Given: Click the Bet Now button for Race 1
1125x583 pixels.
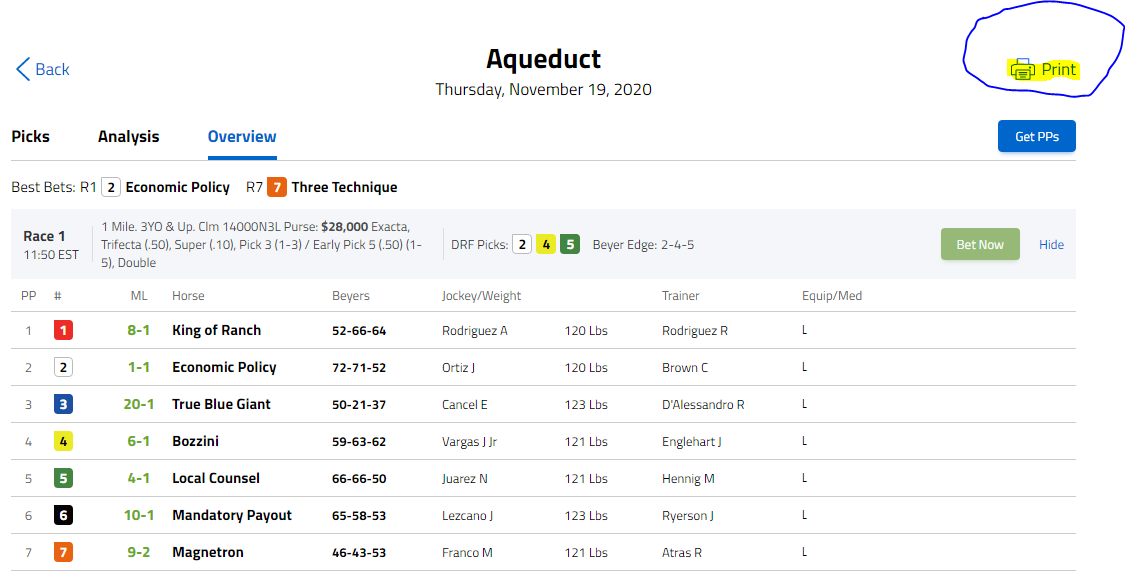Looking at the screenshot, I should pos(980,245).
